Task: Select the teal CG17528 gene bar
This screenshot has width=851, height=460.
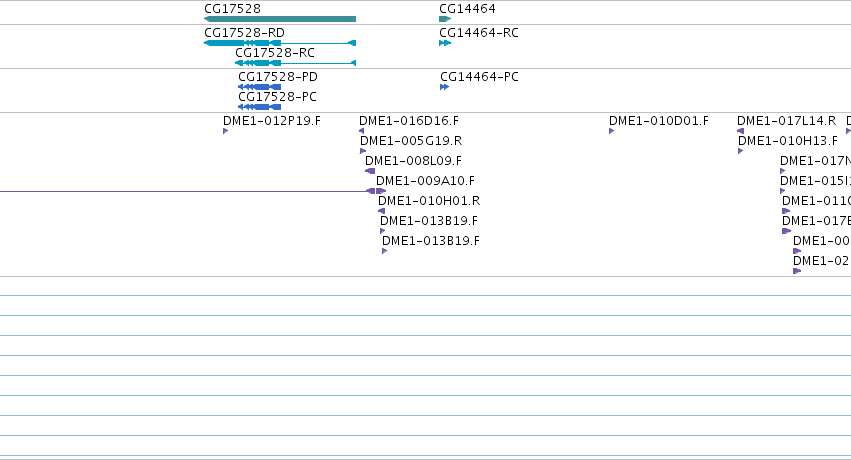Action: coord(280,19)
